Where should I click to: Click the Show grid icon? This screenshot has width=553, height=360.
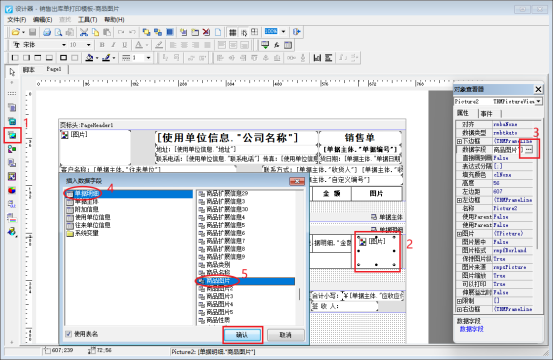232,32
